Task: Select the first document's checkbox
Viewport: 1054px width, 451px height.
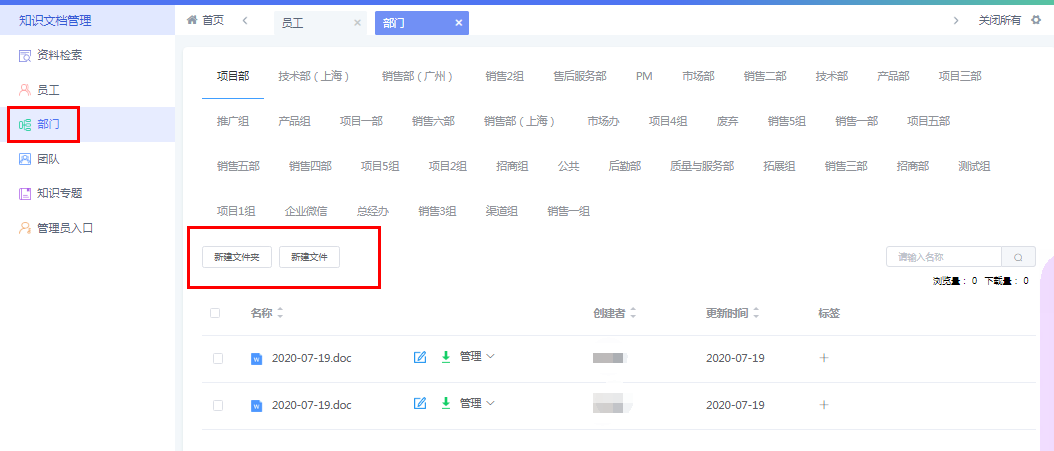Action: [218, 358]
